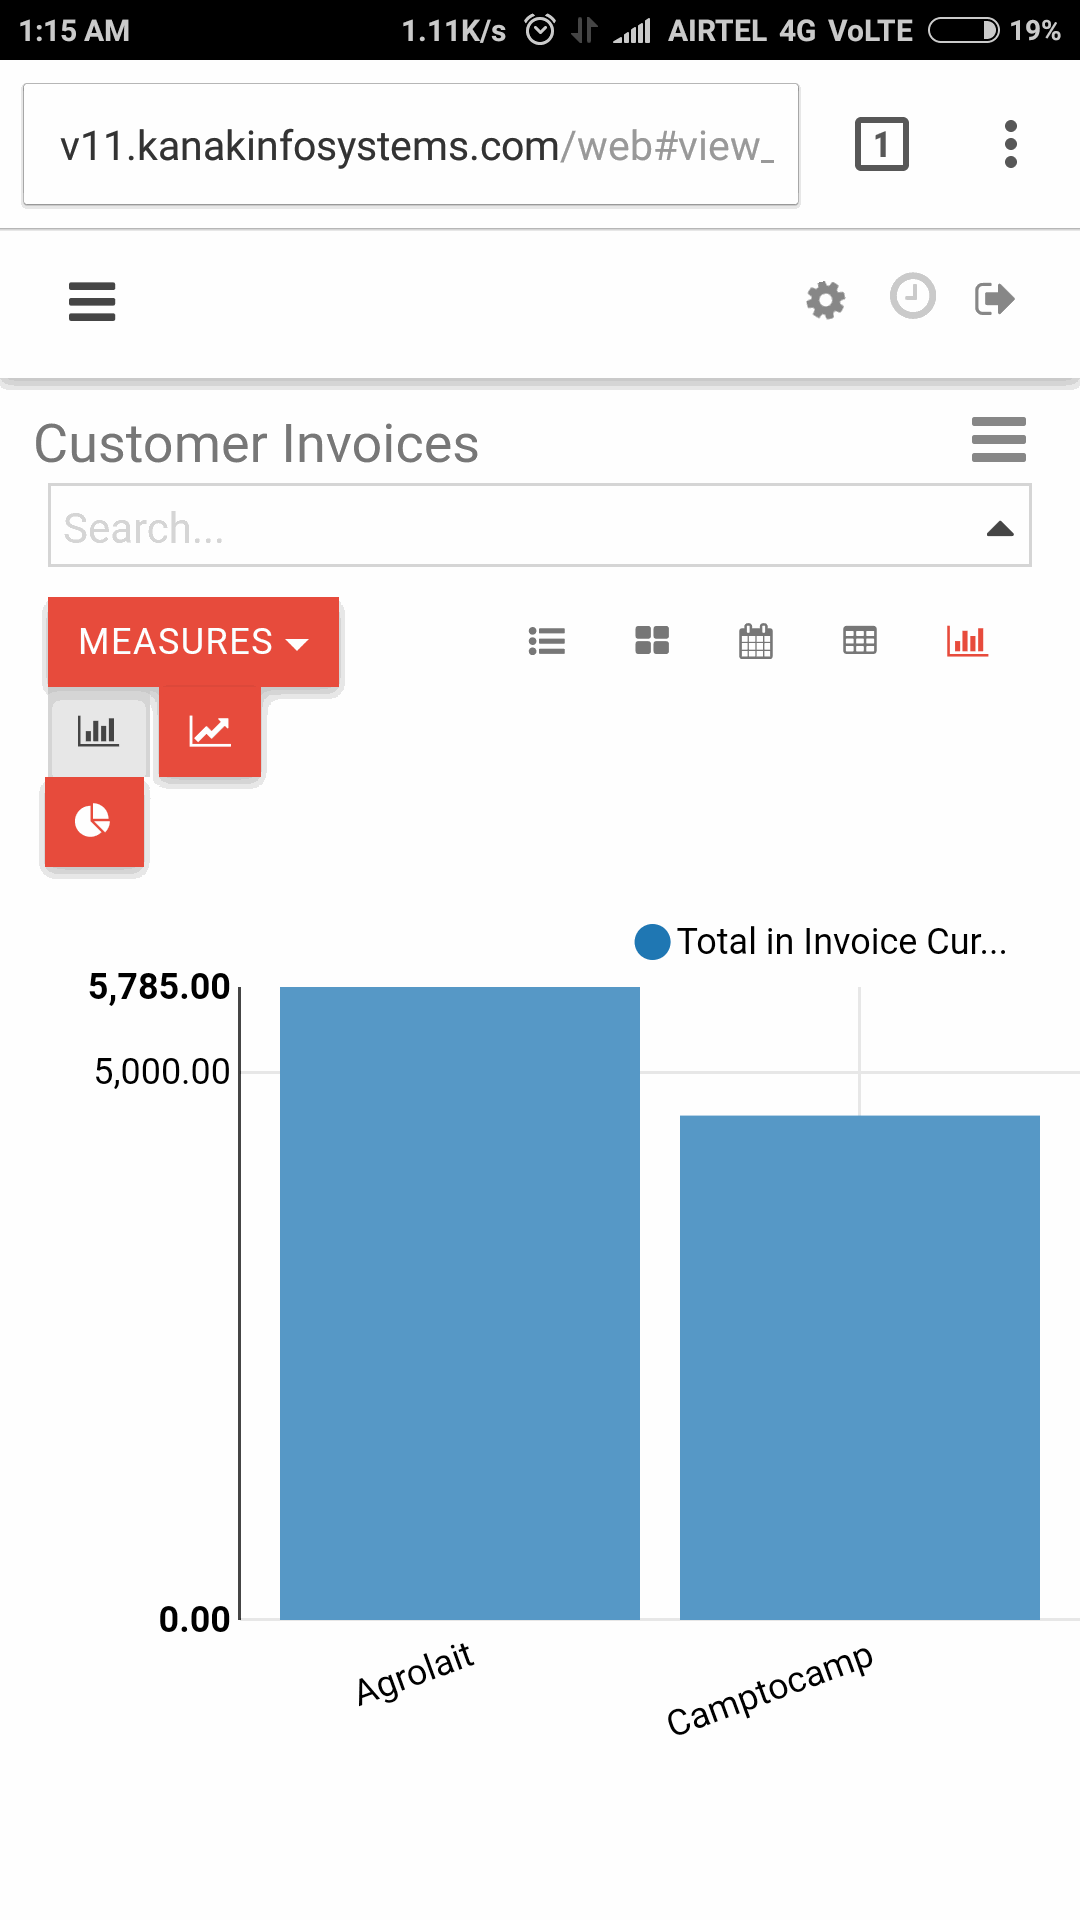
Task: Switch to kanban view
Action: pos(652,641)
